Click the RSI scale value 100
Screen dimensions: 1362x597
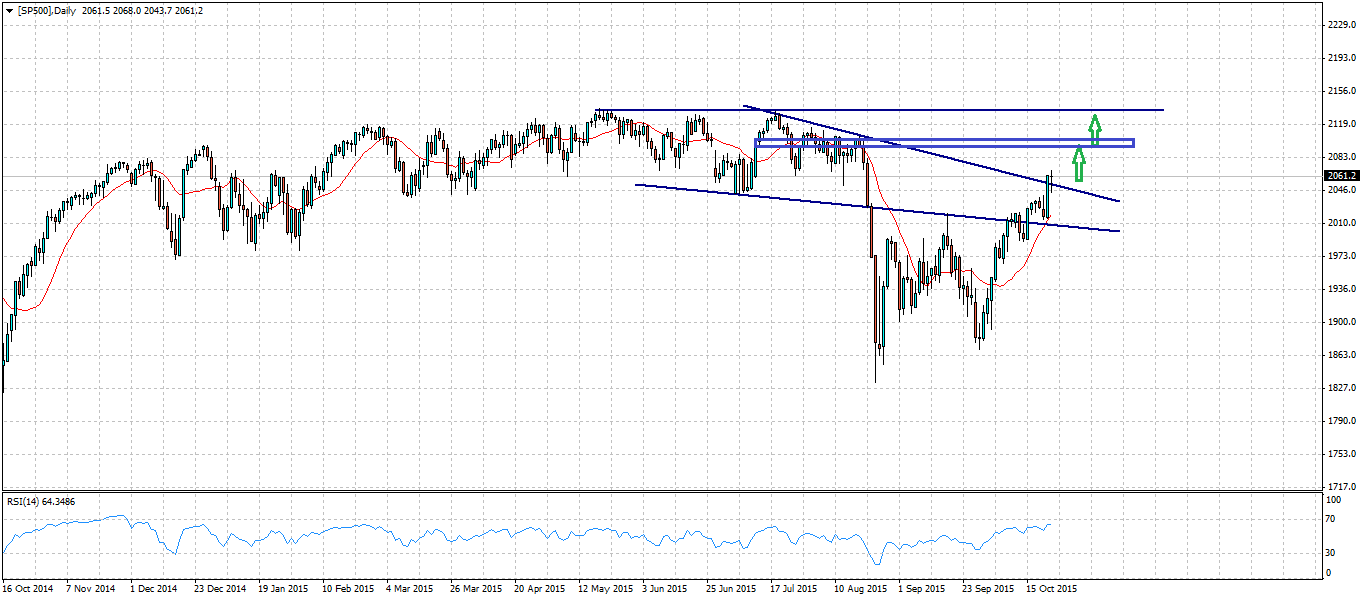[1332, 499]
